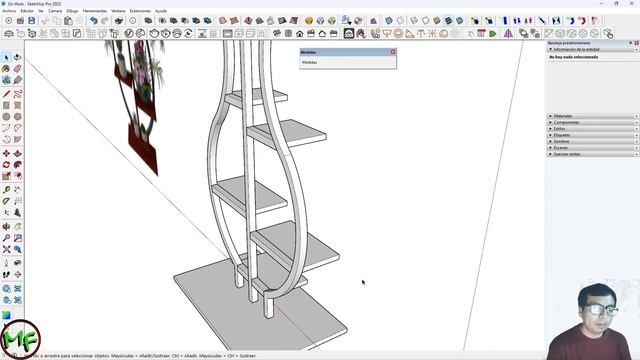640x360 pixels.
Task: Open the Cámara menu
Action: 55,11
